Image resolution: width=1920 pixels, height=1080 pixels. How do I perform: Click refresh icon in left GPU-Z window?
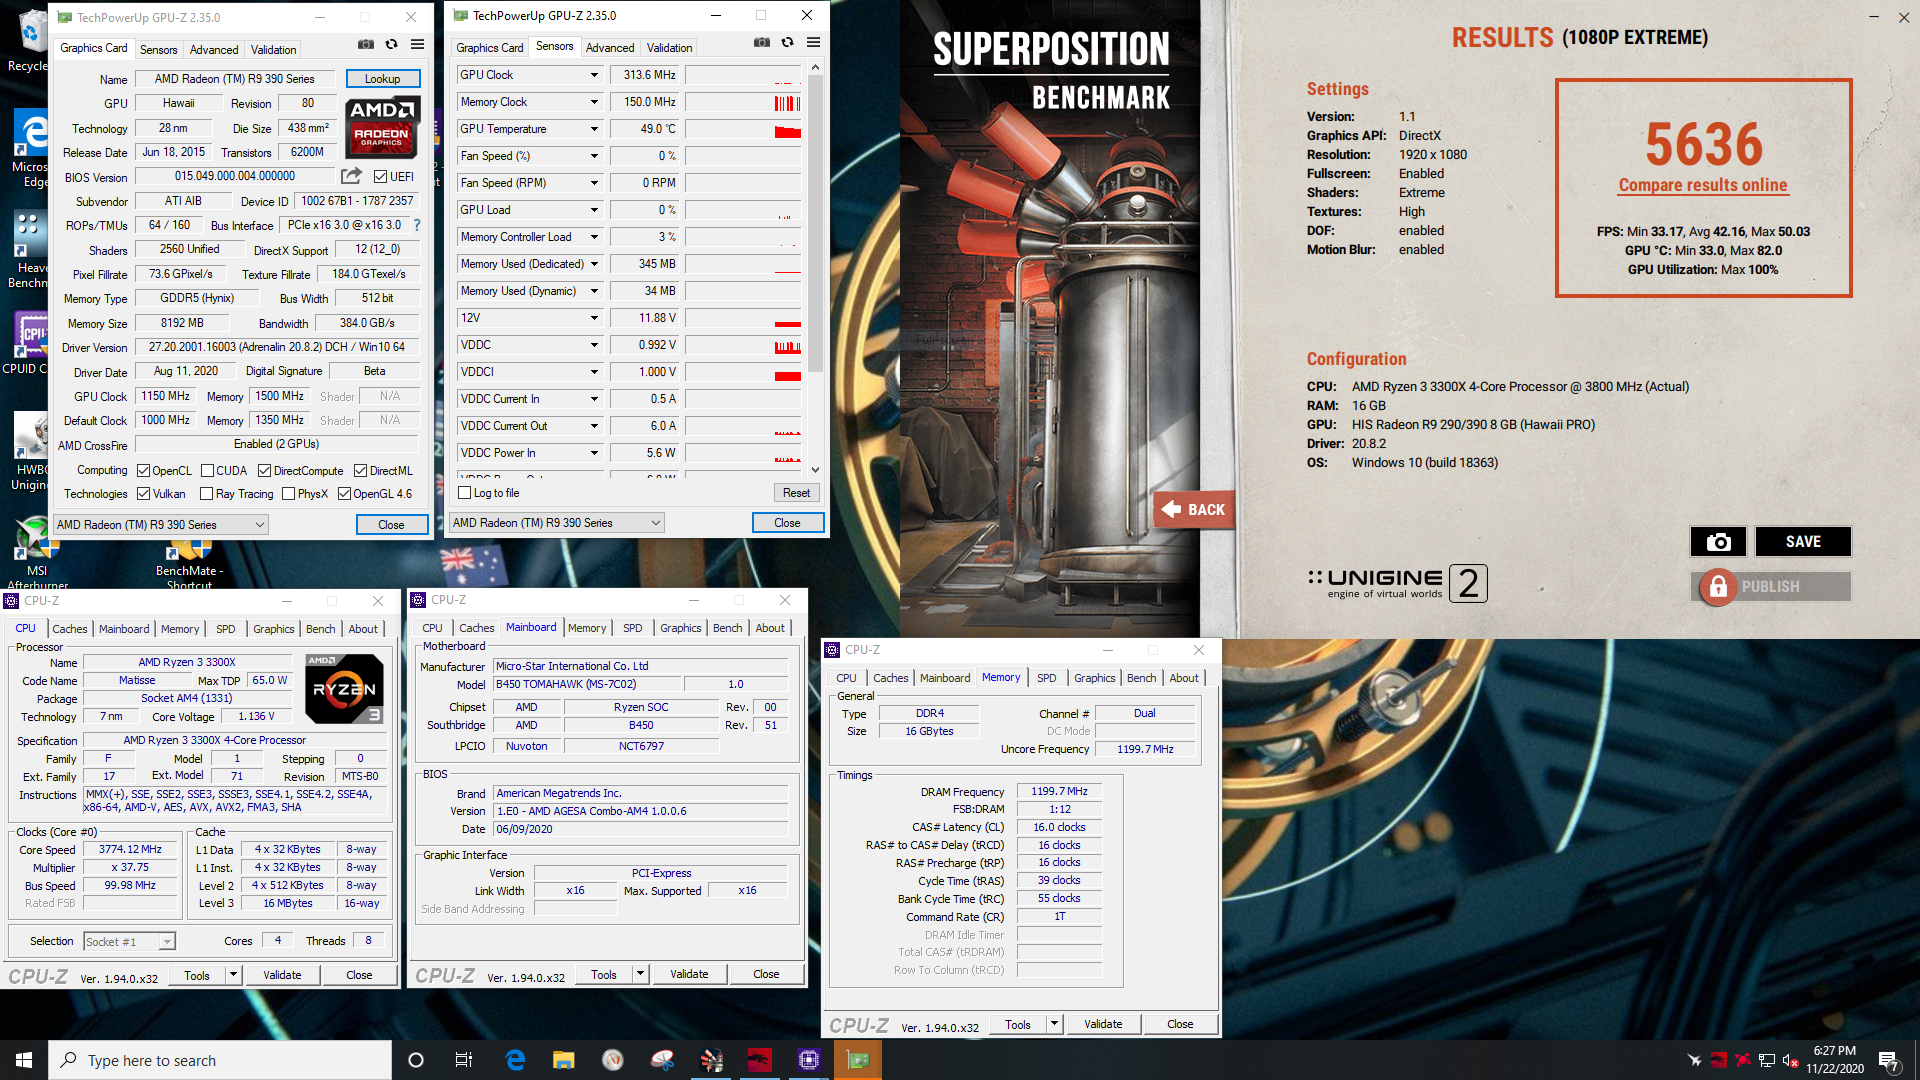tap(392, 45)
